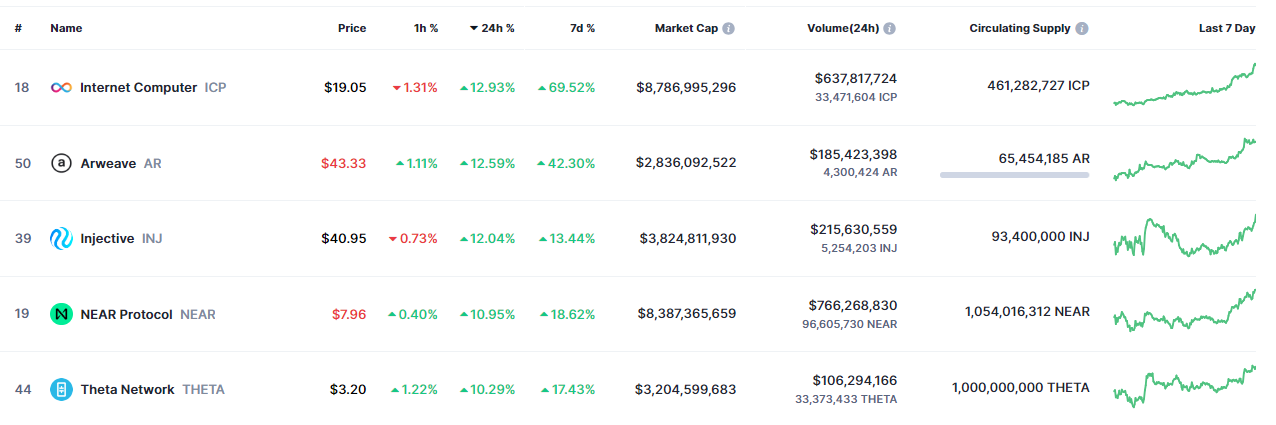Click the Internet Computer infinity logo icon
The height and width of the screenshot is (425, 1276).
61,88
